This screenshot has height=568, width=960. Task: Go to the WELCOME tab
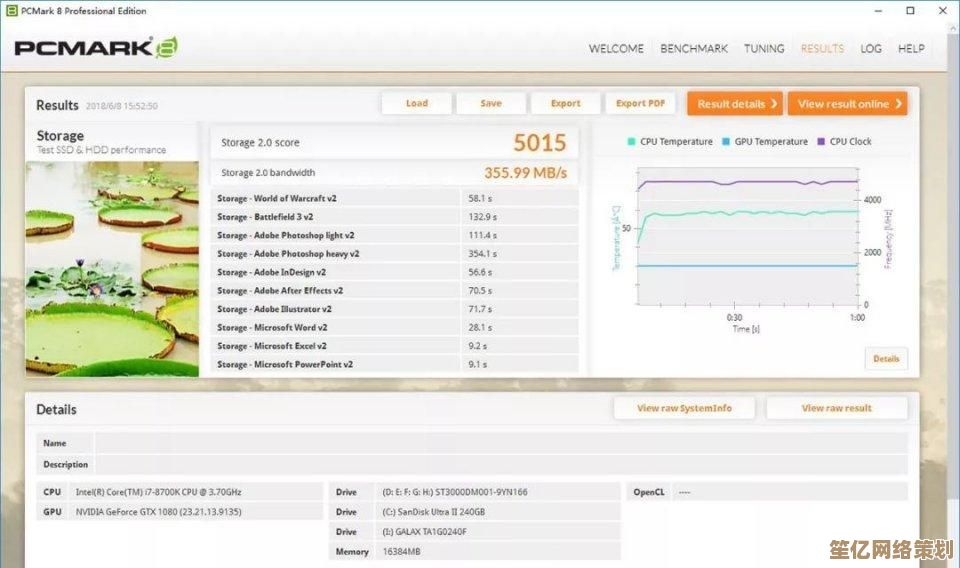click(x=616, y=48)
